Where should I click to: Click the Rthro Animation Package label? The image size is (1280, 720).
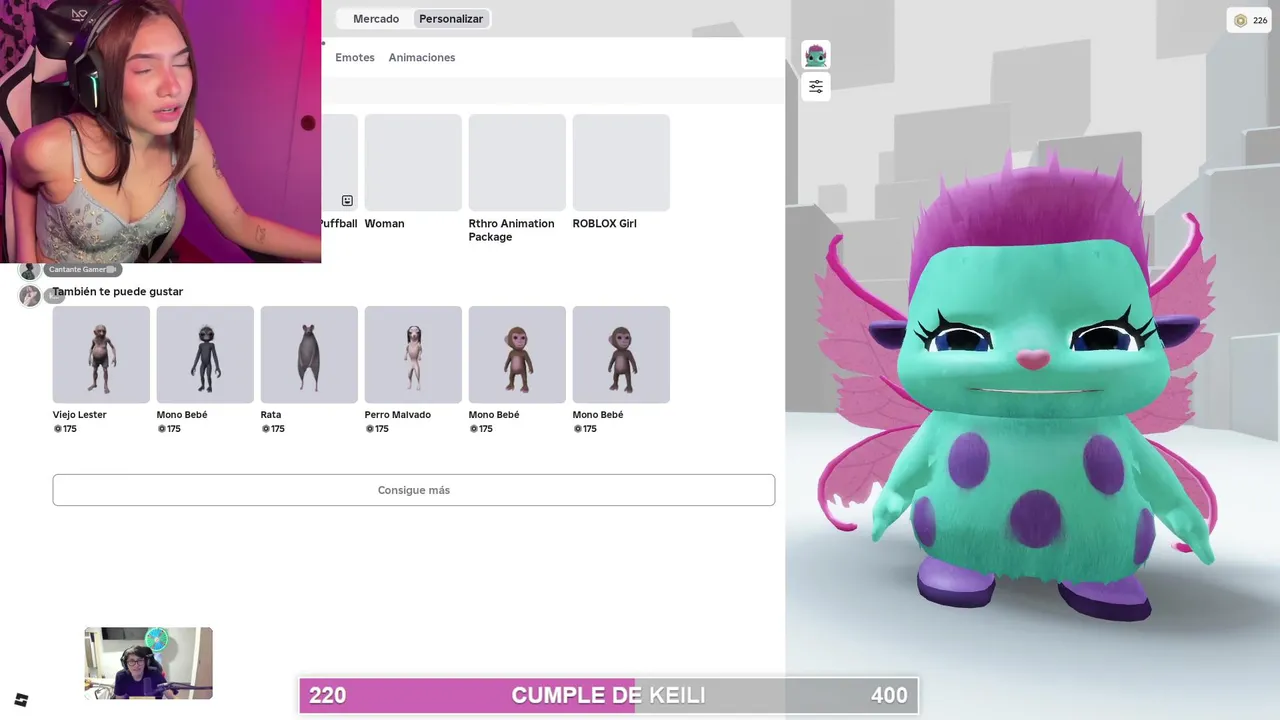tap(511, 230)
